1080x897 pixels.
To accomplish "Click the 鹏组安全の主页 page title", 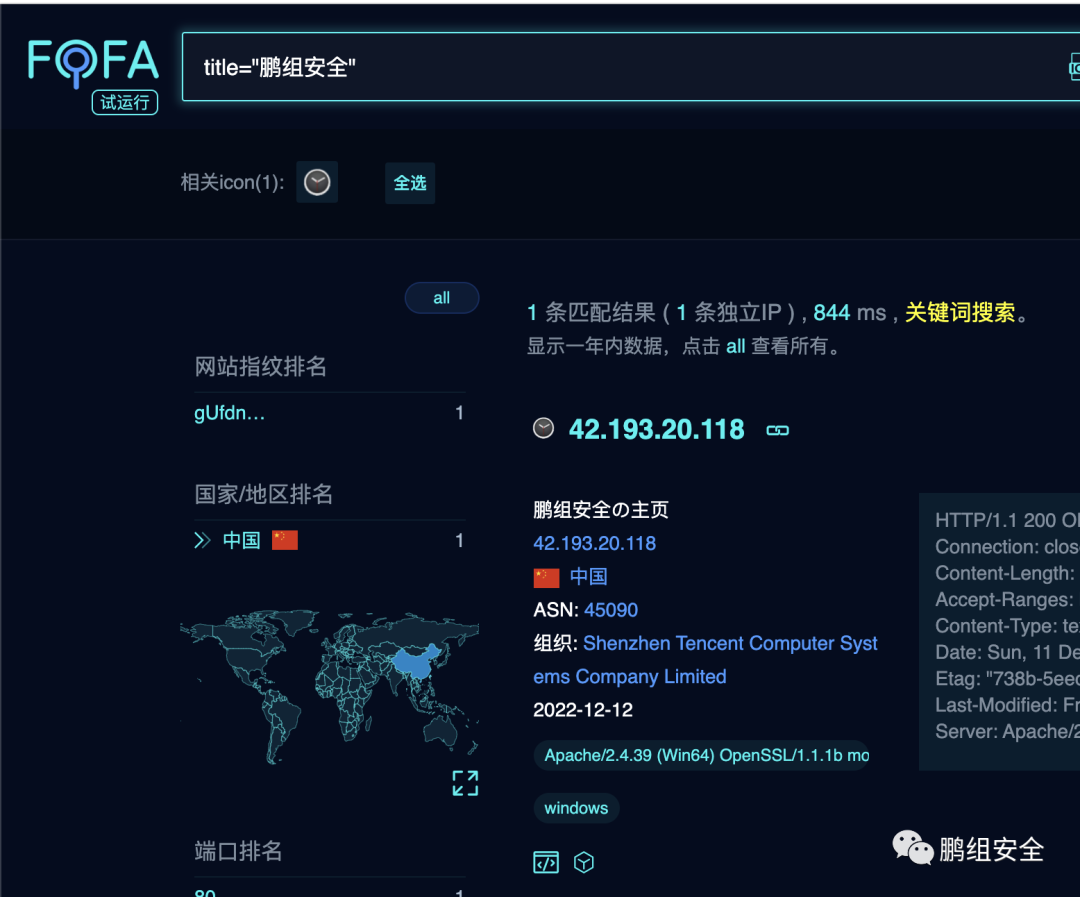I will click(601, 510).
